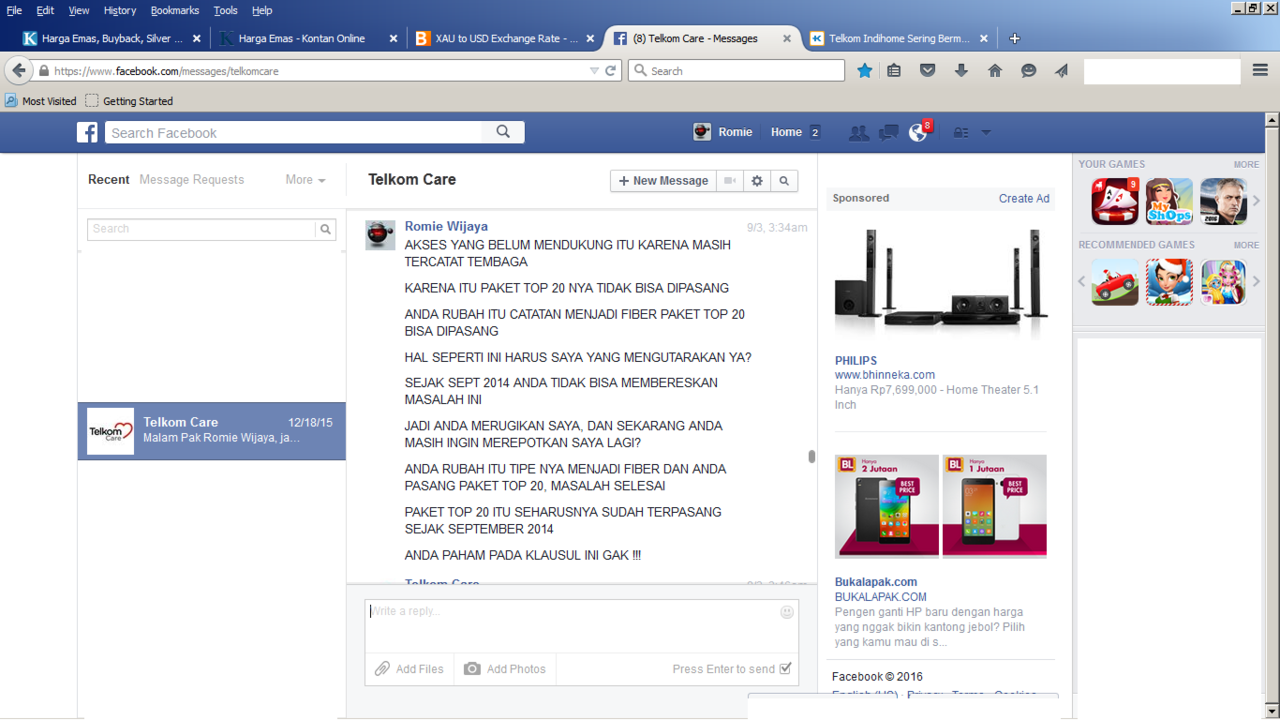The image size is (1280, 720).
Task: Click the paper-plane share icon in toolbar
Action: pos(1061,71)
